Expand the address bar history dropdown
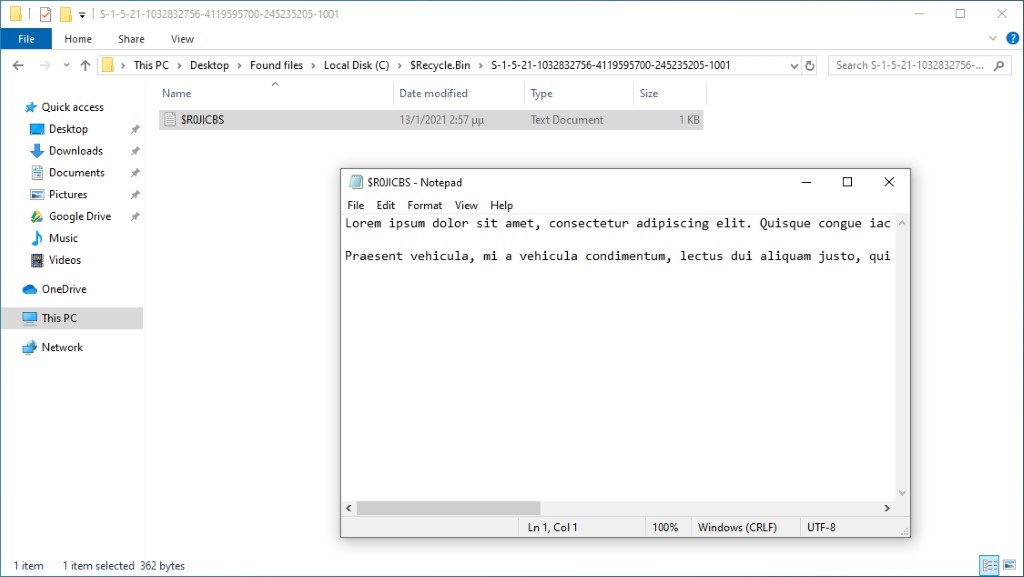Screen dimensions: 1024x577 [x=794, y=65]
